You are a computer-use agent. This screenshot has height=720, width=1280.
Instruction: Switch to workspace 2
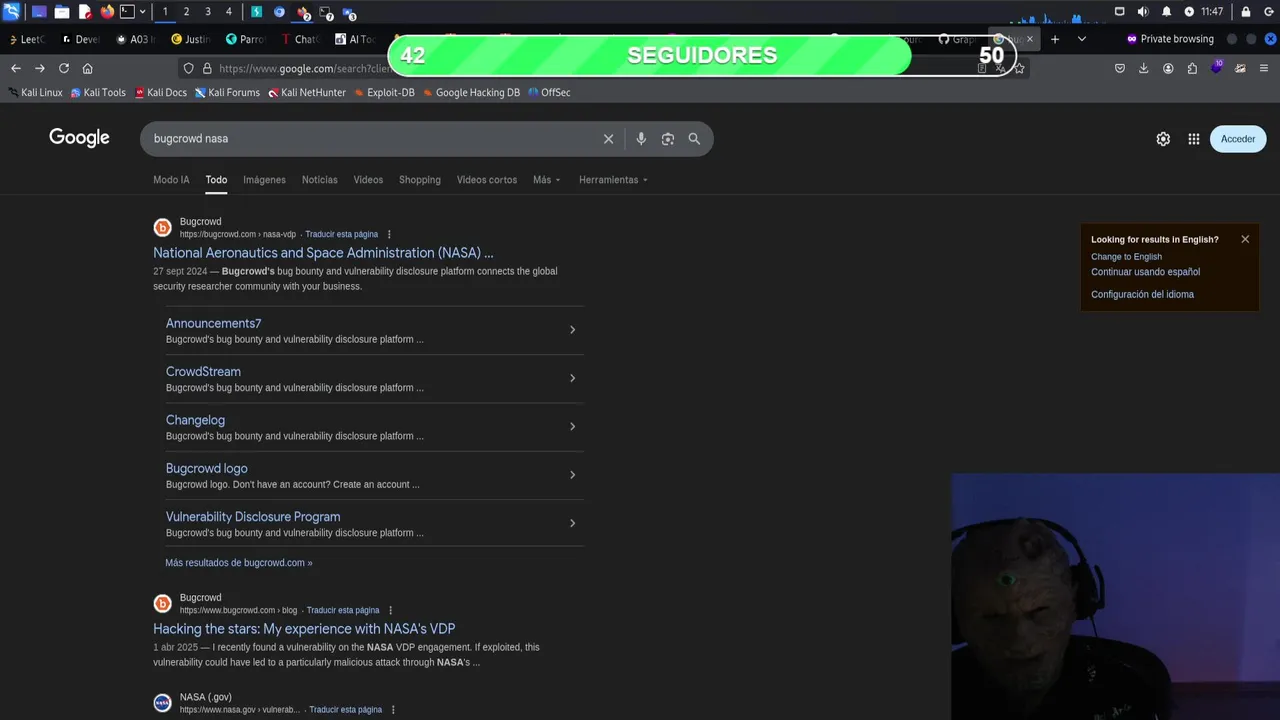tap(186, 12)
